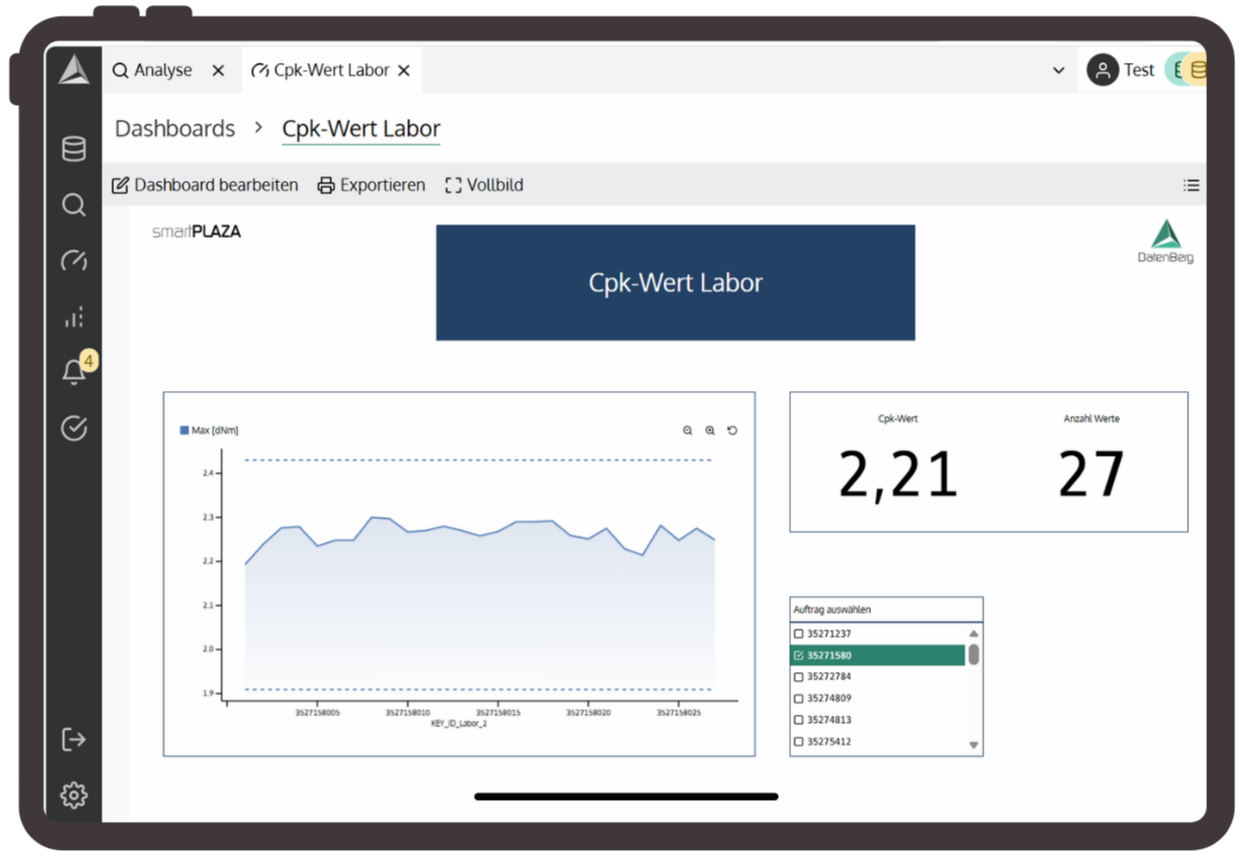Click the order list scrollbar thumb
1252x861 pixels.
(973, 655)
